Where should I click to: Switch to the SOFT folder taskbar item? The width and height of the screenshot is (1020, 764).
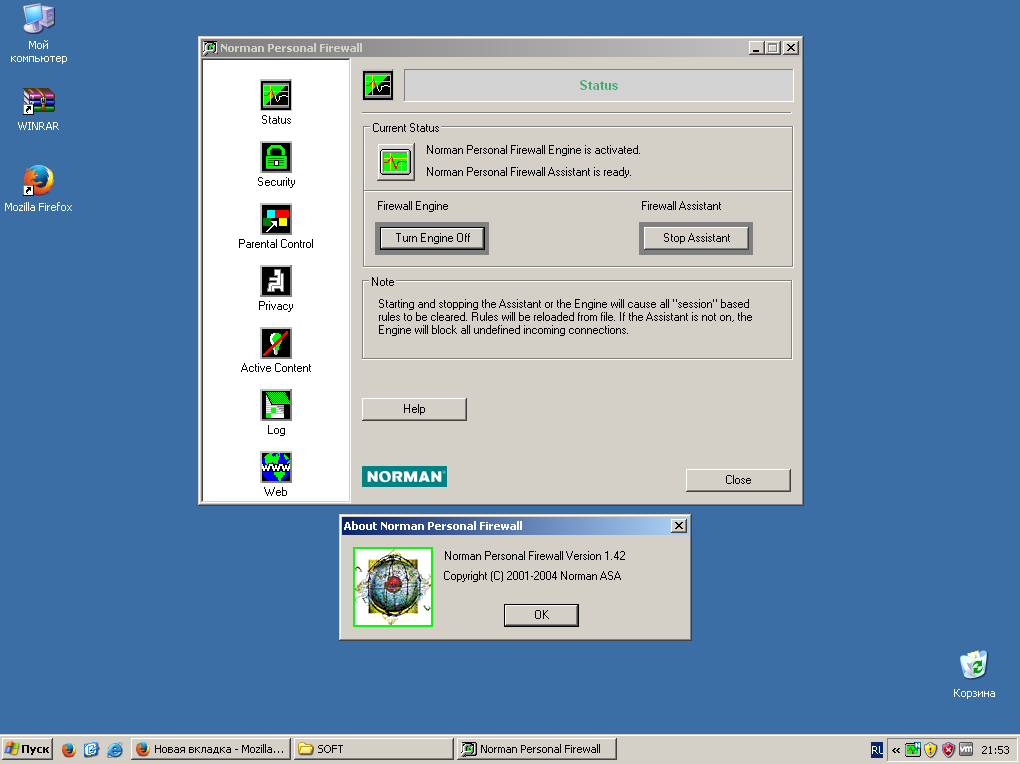click(x=373, y=749)
